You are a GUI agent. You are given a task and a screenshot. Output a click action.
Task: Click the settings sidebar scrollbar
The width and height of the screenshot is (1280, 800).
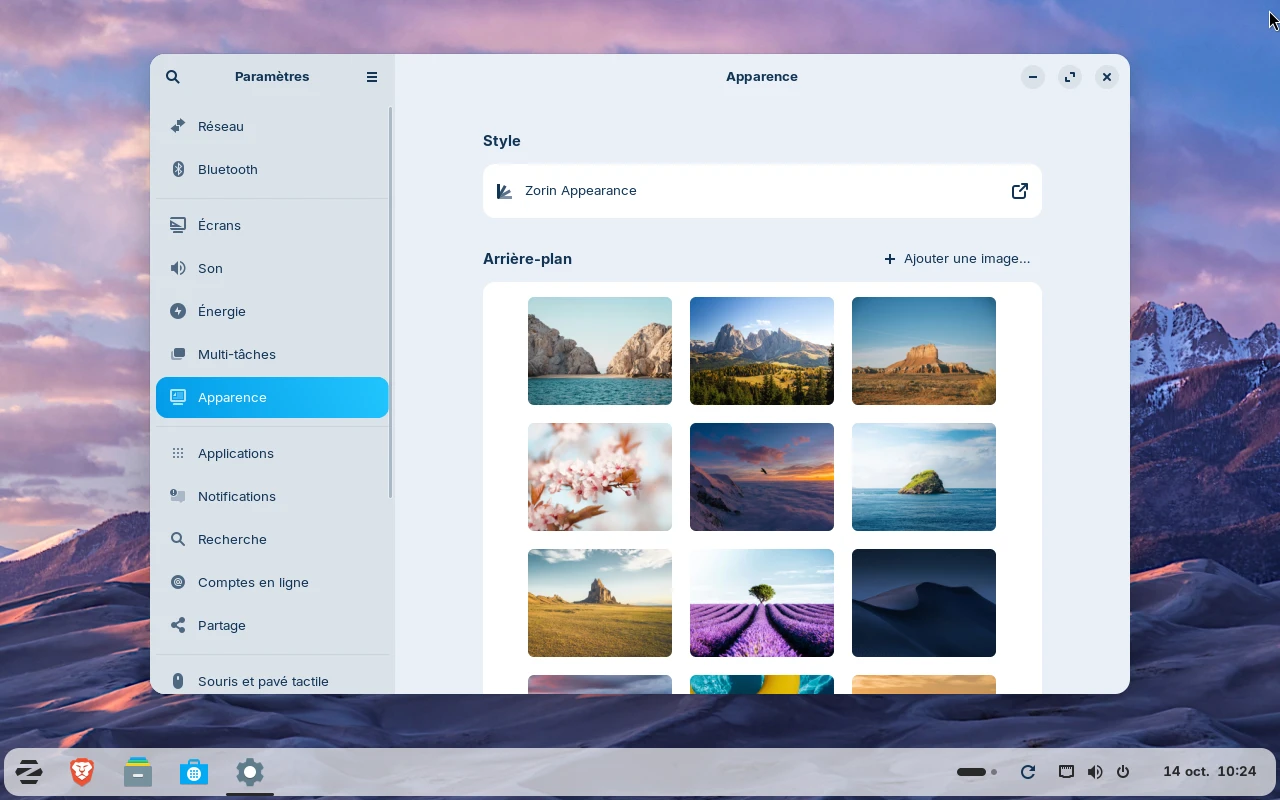[x=391, y=302]
